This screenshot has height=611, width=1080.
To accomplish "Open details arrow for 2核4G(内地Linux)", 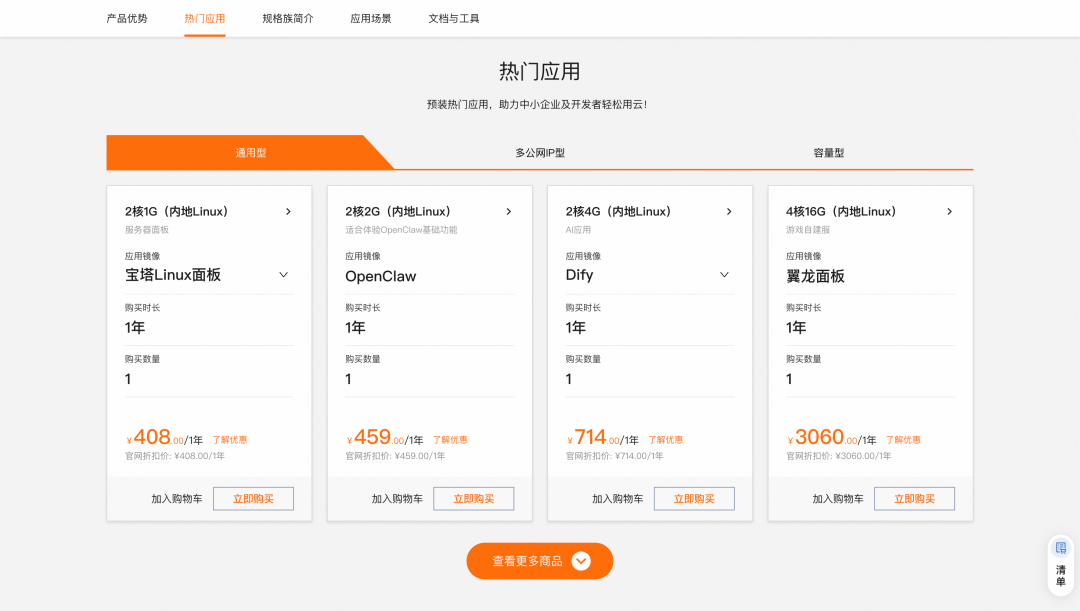I will point(729,211).
